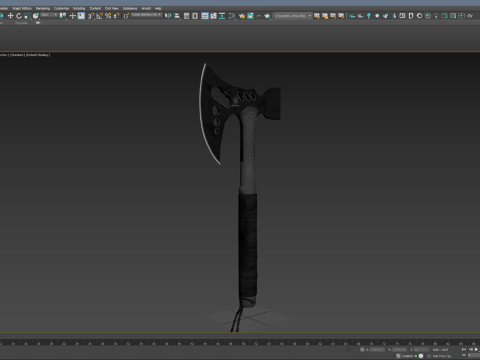Click the viewport shading label

[x=38, y=55]
